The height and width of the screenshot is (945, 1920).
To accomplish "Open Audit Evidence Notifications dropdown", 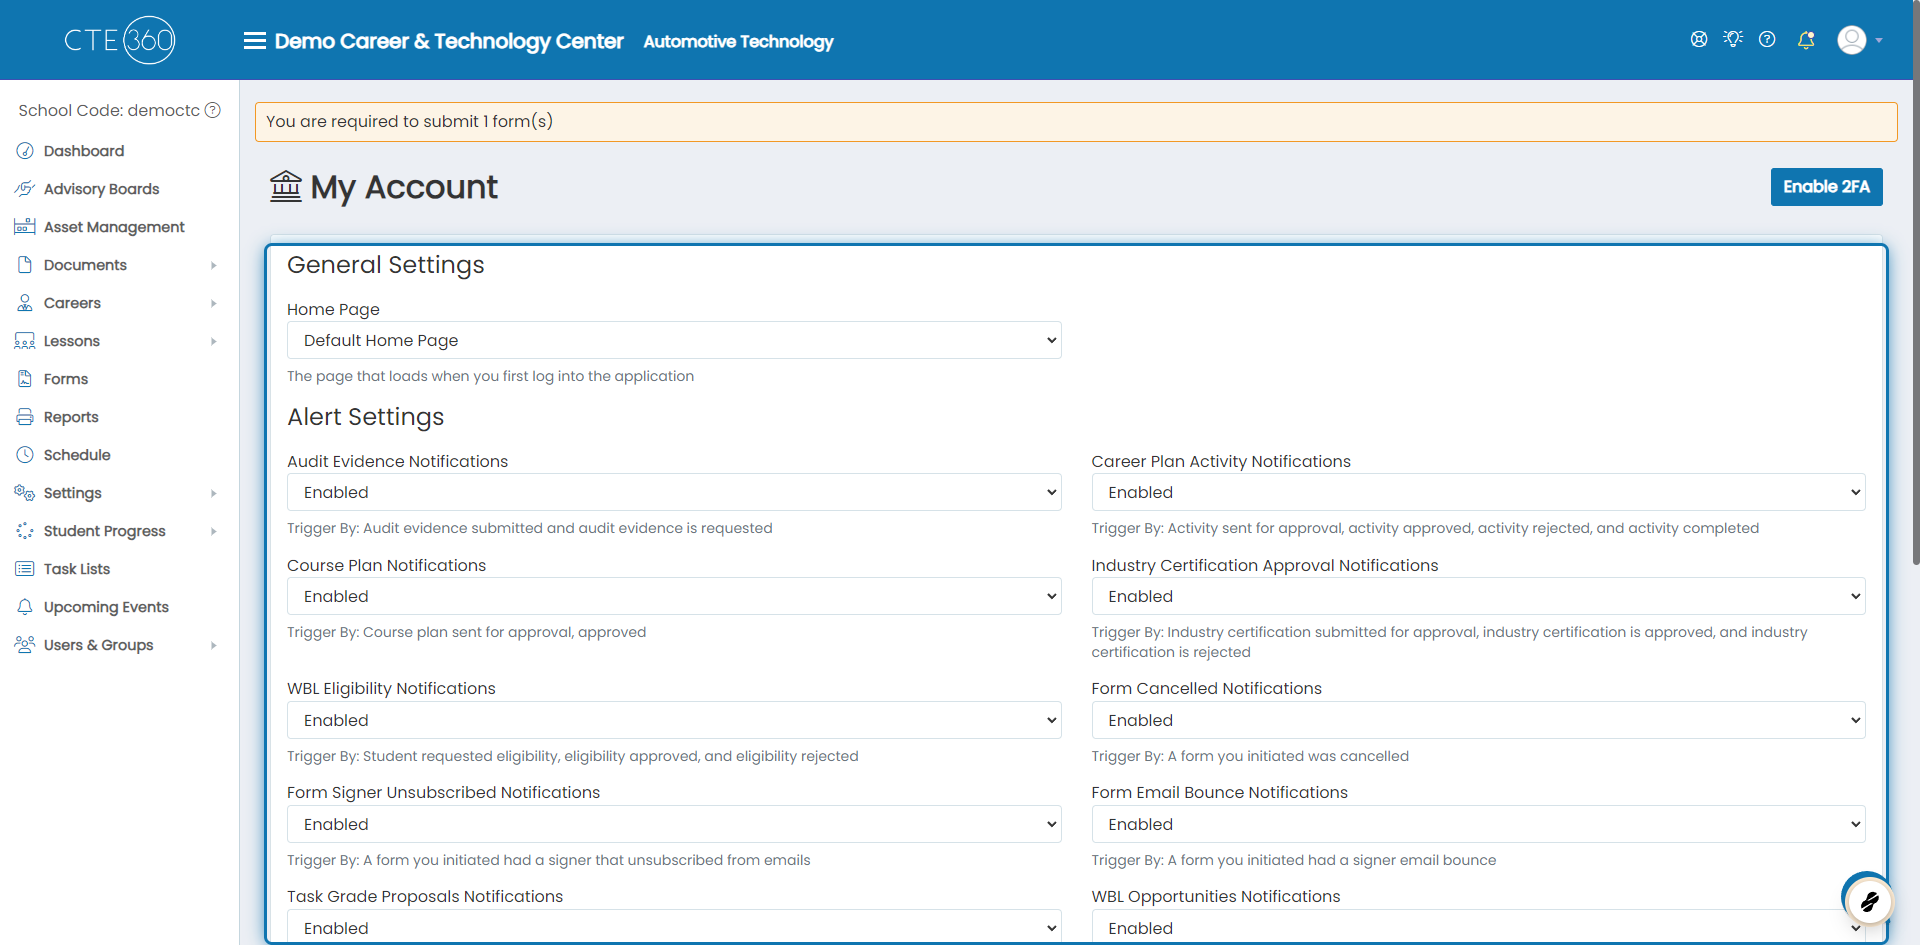I will coord(674,492).
